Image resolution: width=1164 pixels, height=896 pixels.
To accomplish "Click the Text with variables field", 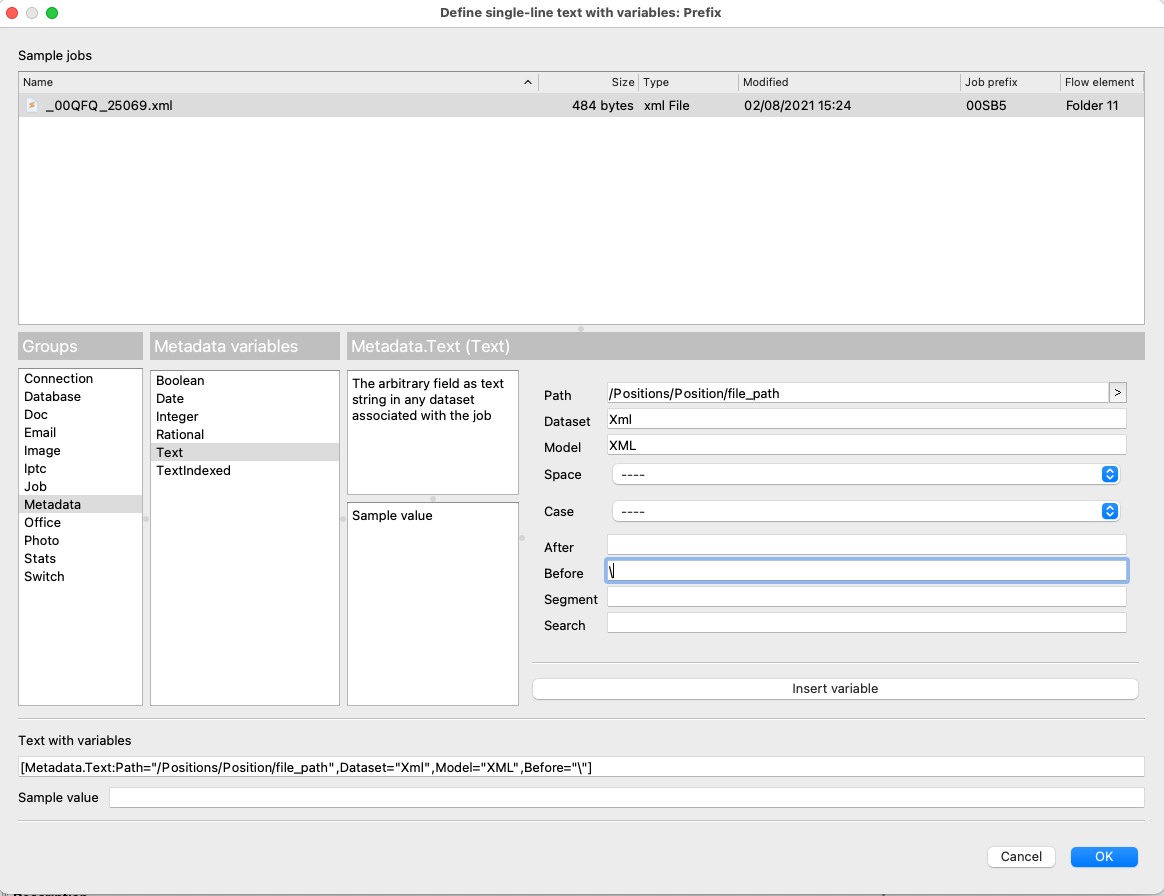I will tap(580, 767).
